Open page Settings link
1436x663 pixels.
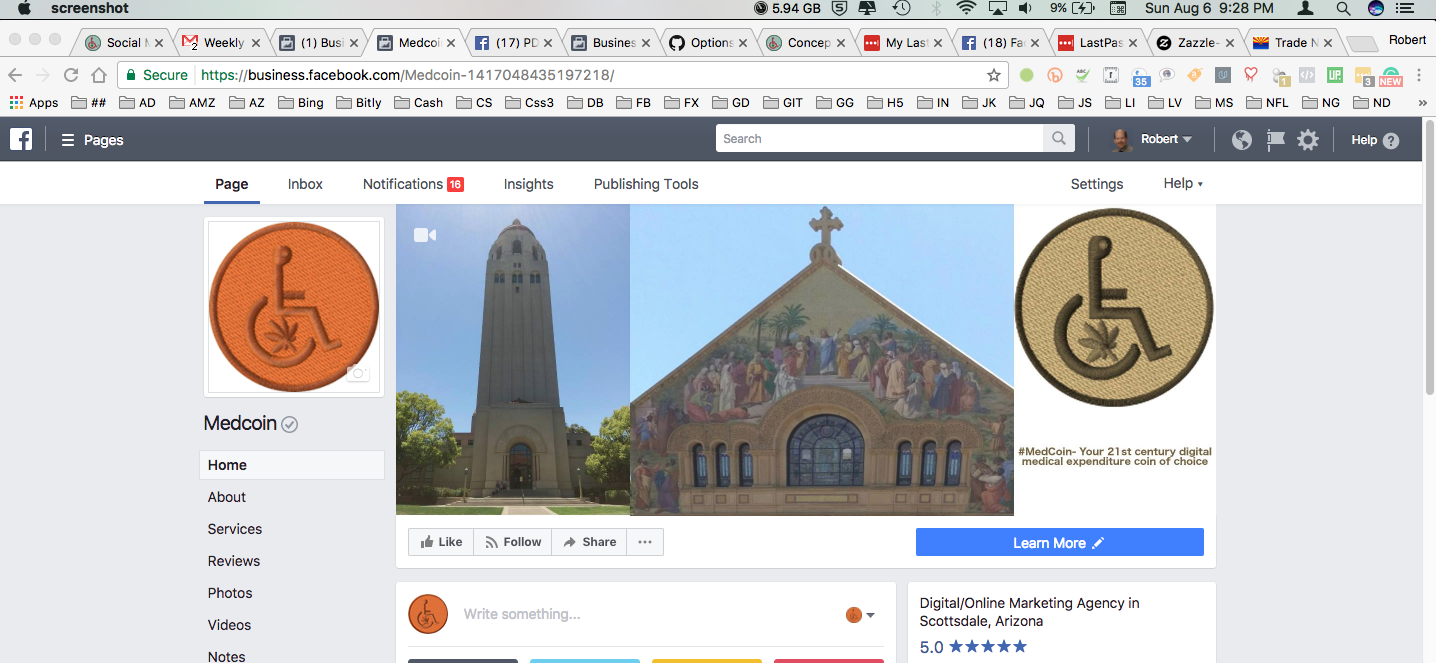(1097, 184)
